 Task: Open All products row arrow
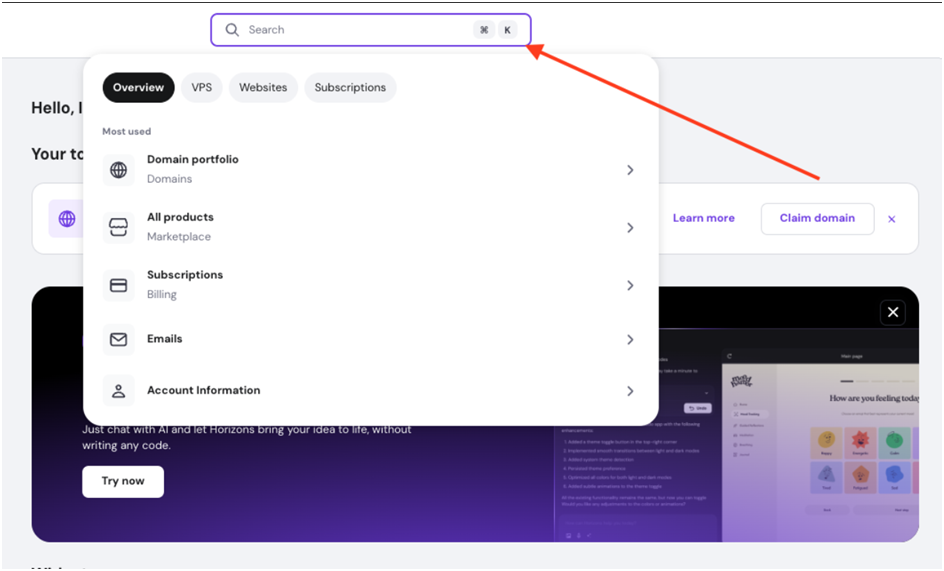(630, 228)
